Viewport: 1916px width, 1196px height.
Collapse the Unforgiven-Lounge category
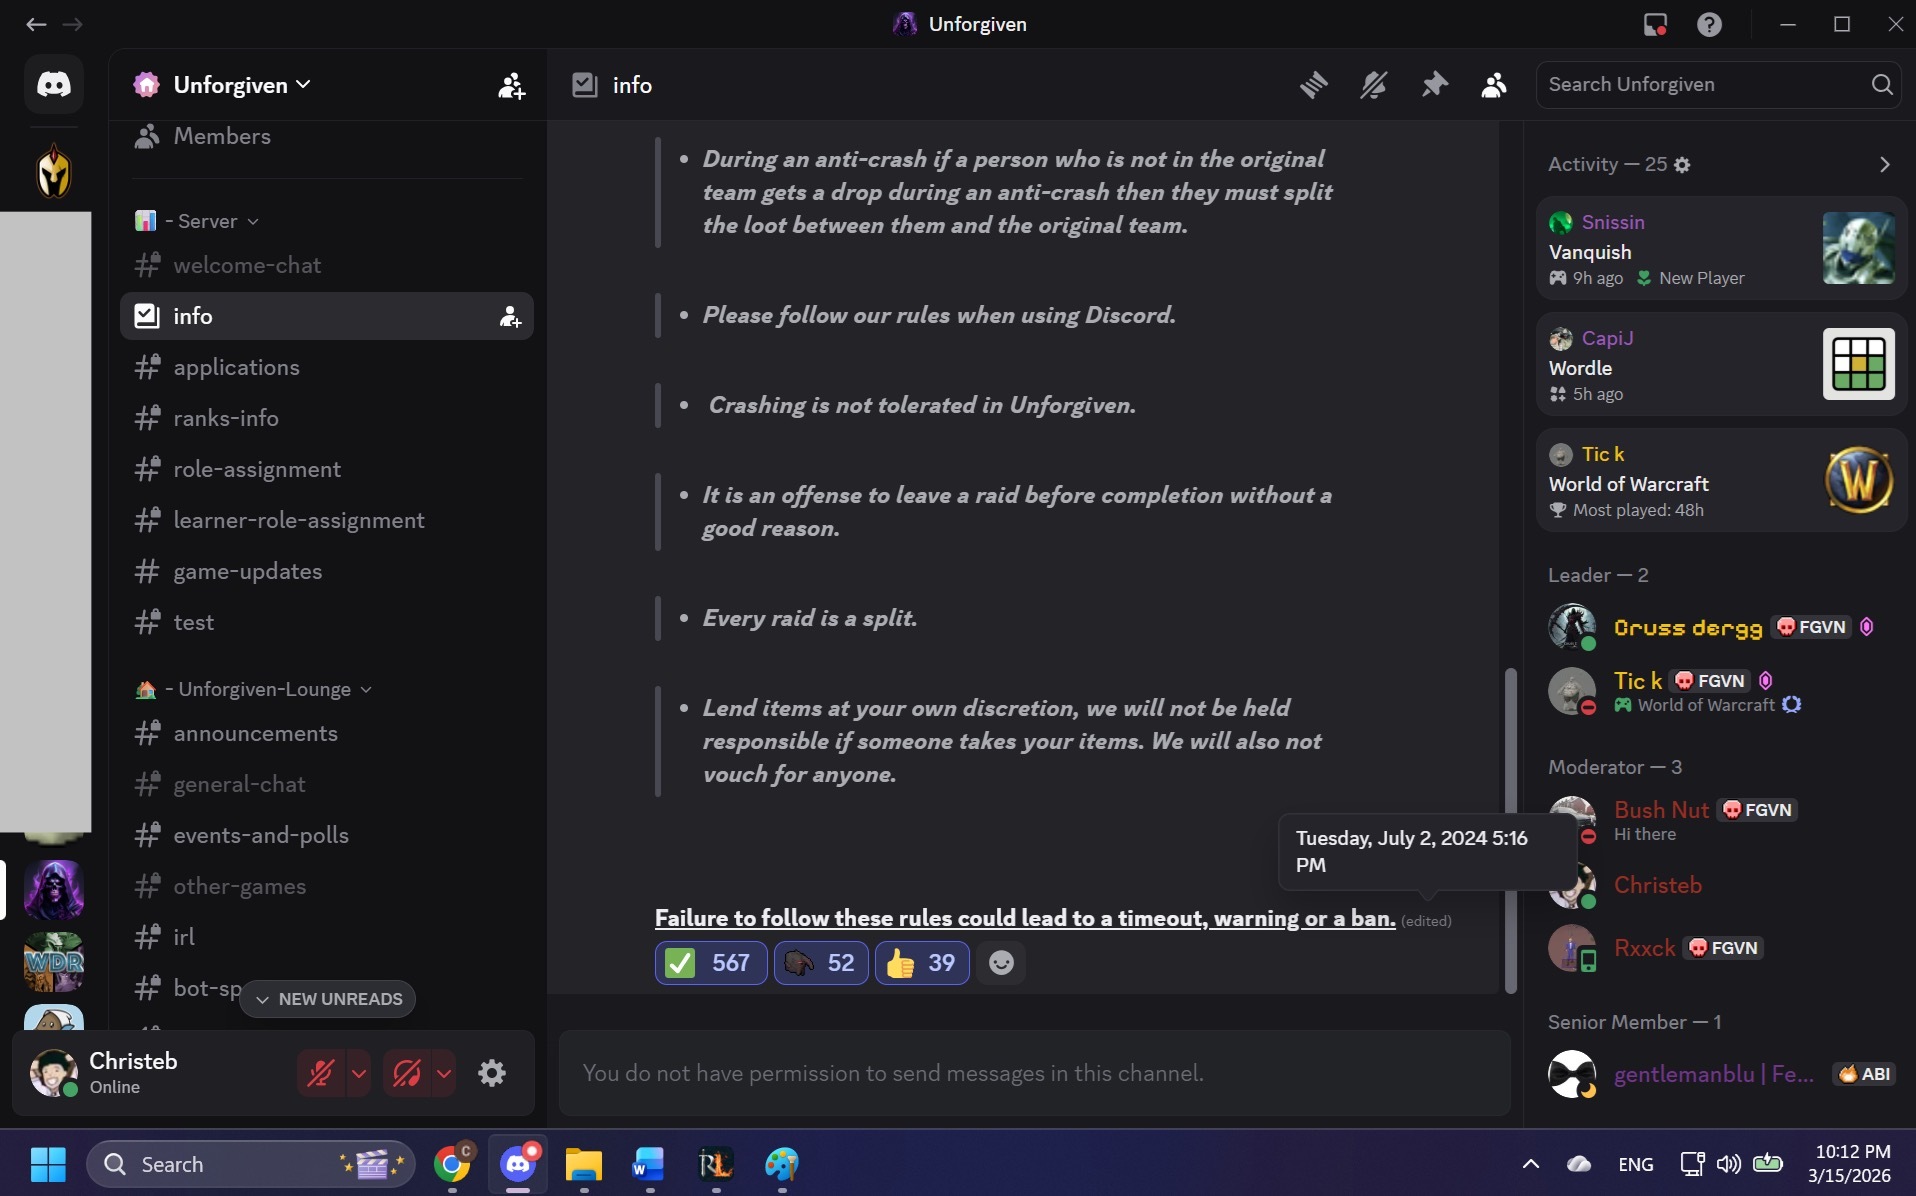click(x=264, y=689)
